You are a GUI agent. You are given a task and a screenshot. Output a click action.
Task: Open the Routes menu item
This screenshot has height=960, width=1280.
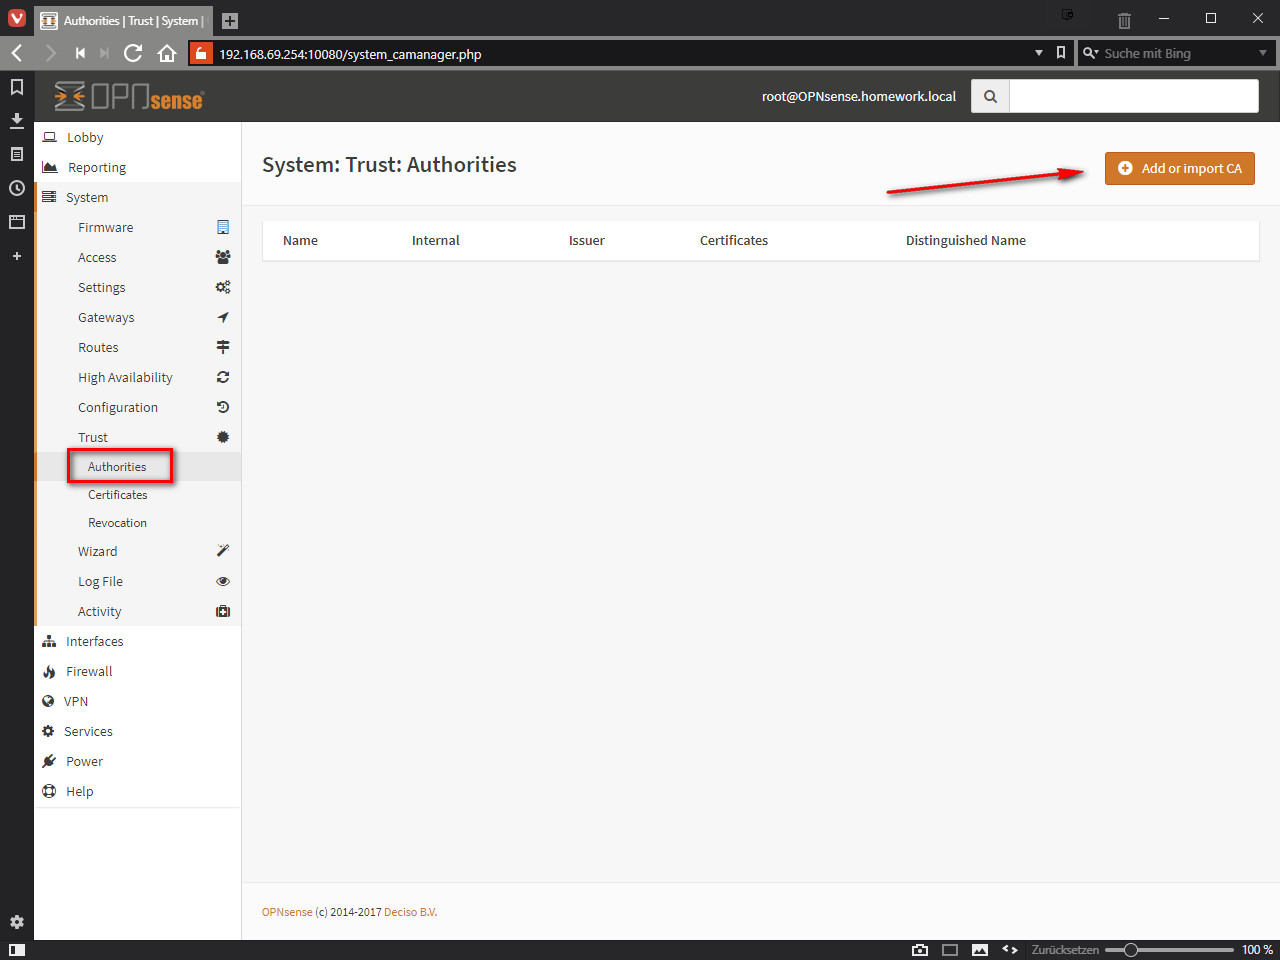[98, 347]
